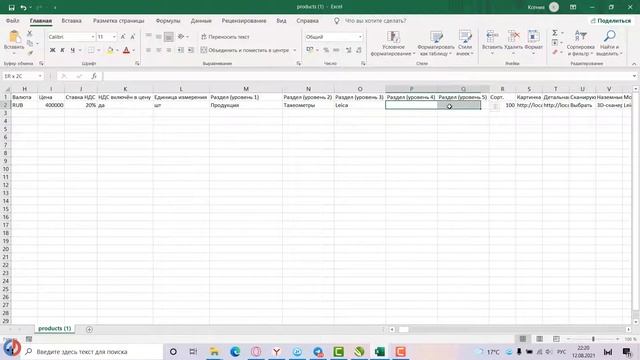
Task: Open Task View in taskbar
Action: (193, 351)
